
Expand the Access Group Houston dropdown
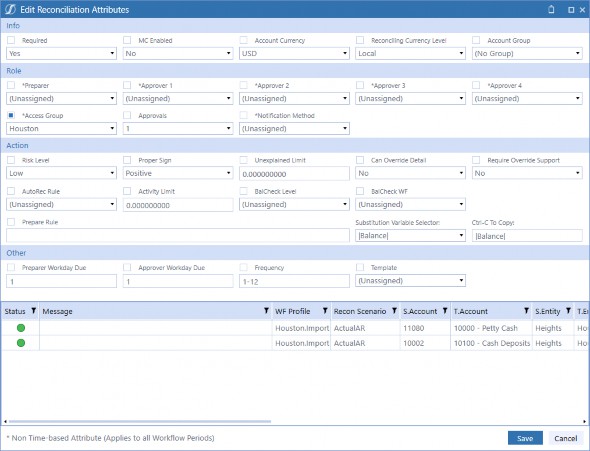[61, 129]
